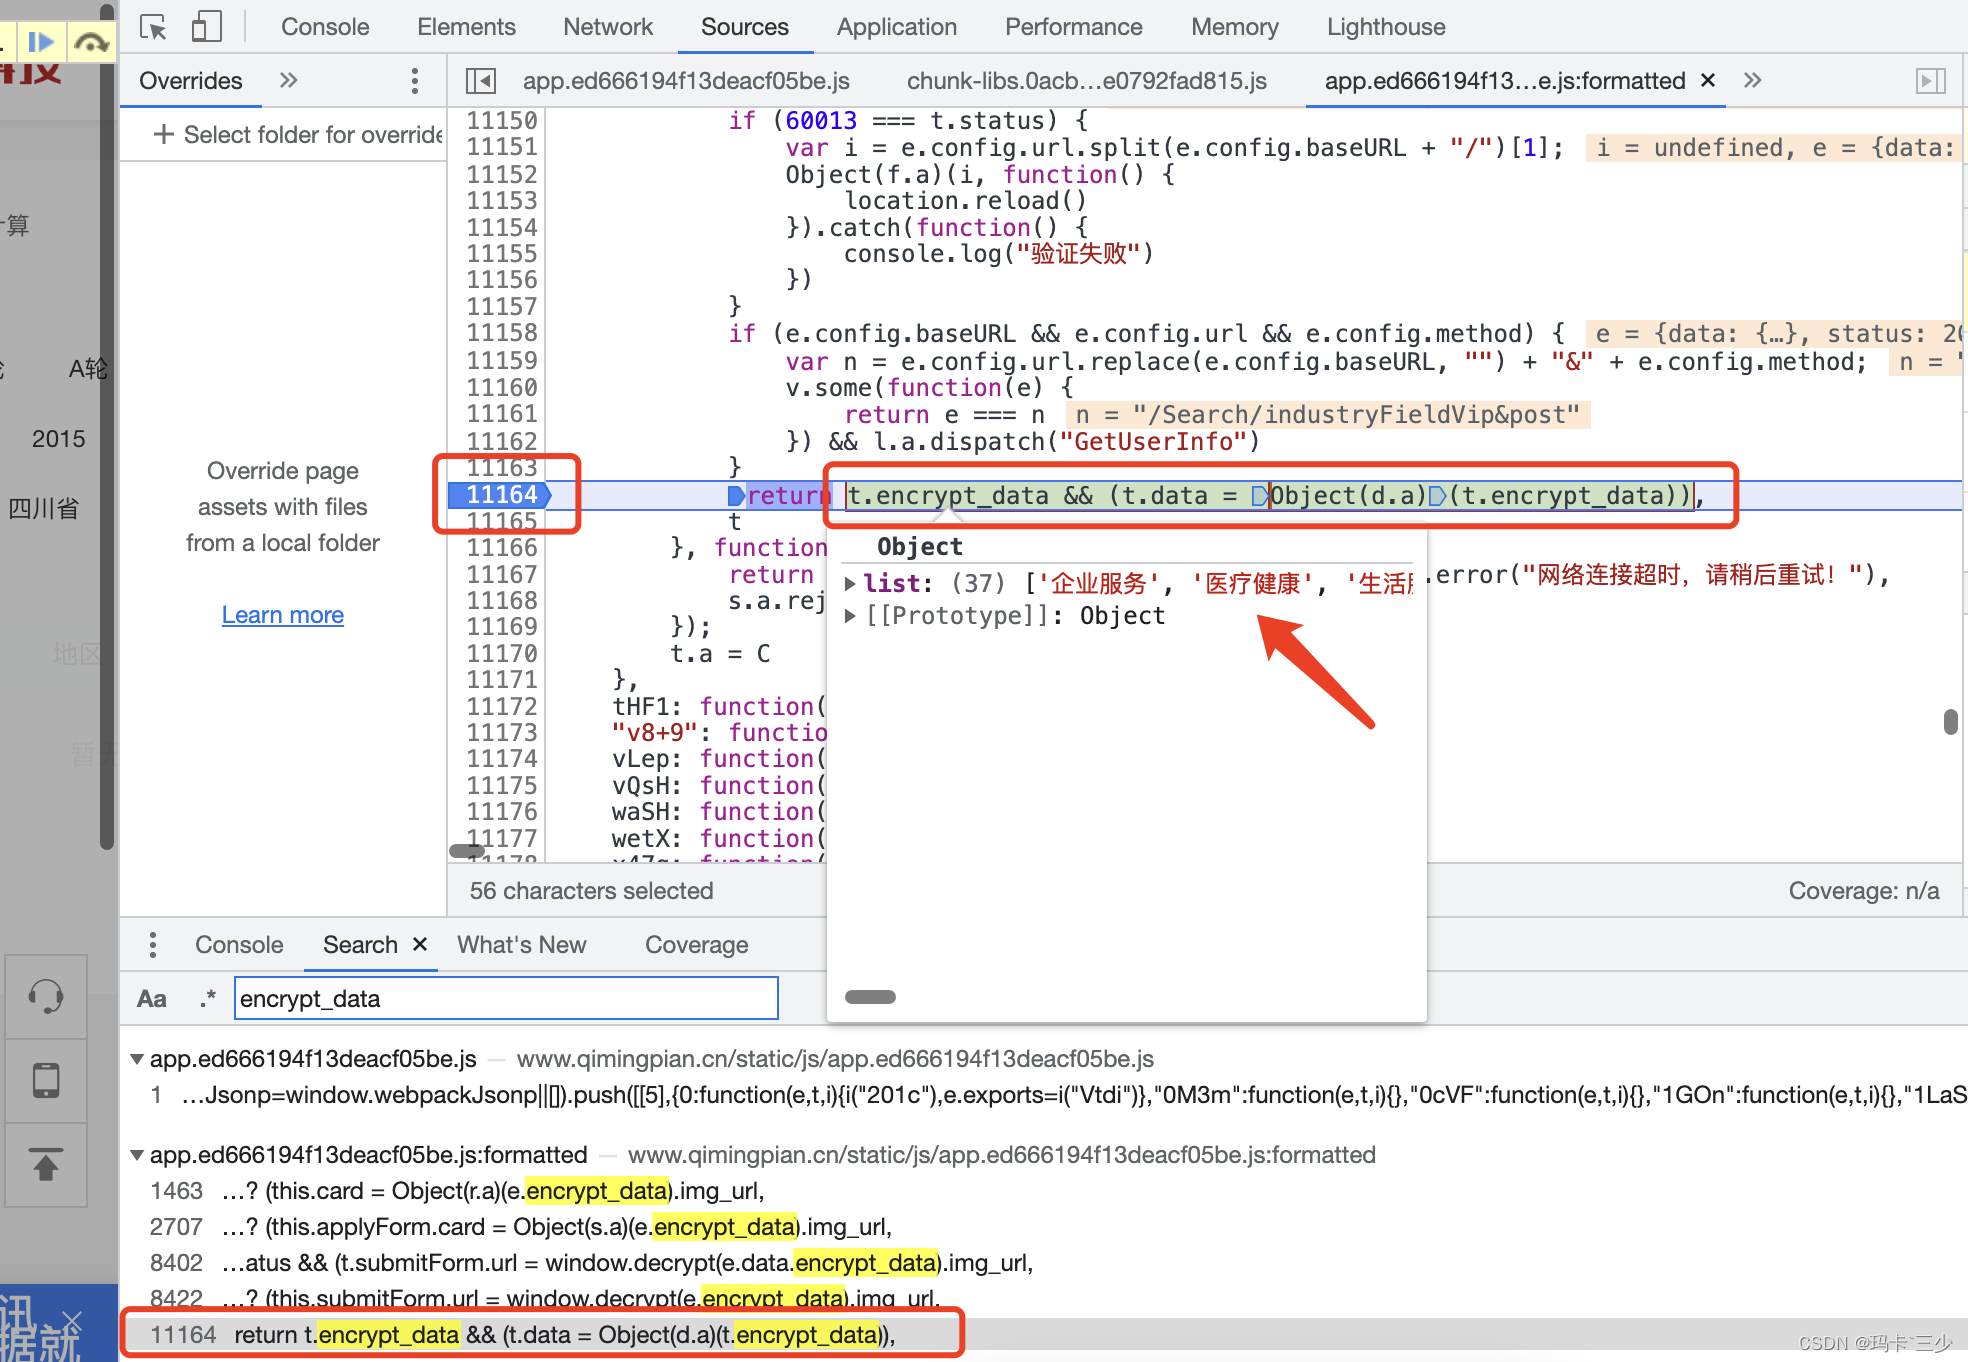Expand [[Prototype]] in Object popup

[850, 615]
